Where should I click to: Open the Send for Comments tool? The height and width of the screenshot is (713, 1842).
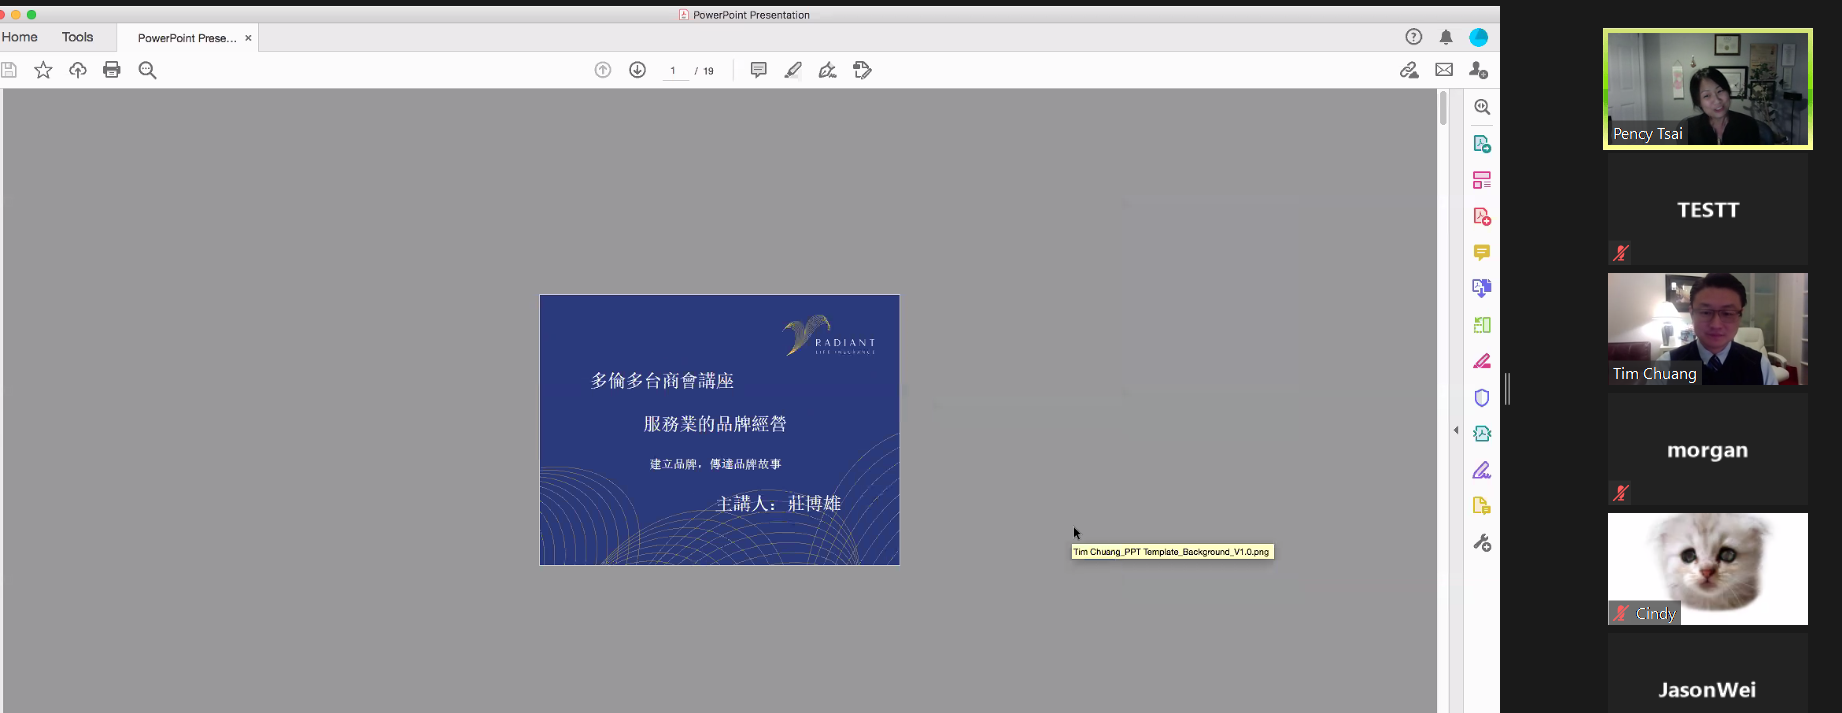click(x=1482, y=506)
